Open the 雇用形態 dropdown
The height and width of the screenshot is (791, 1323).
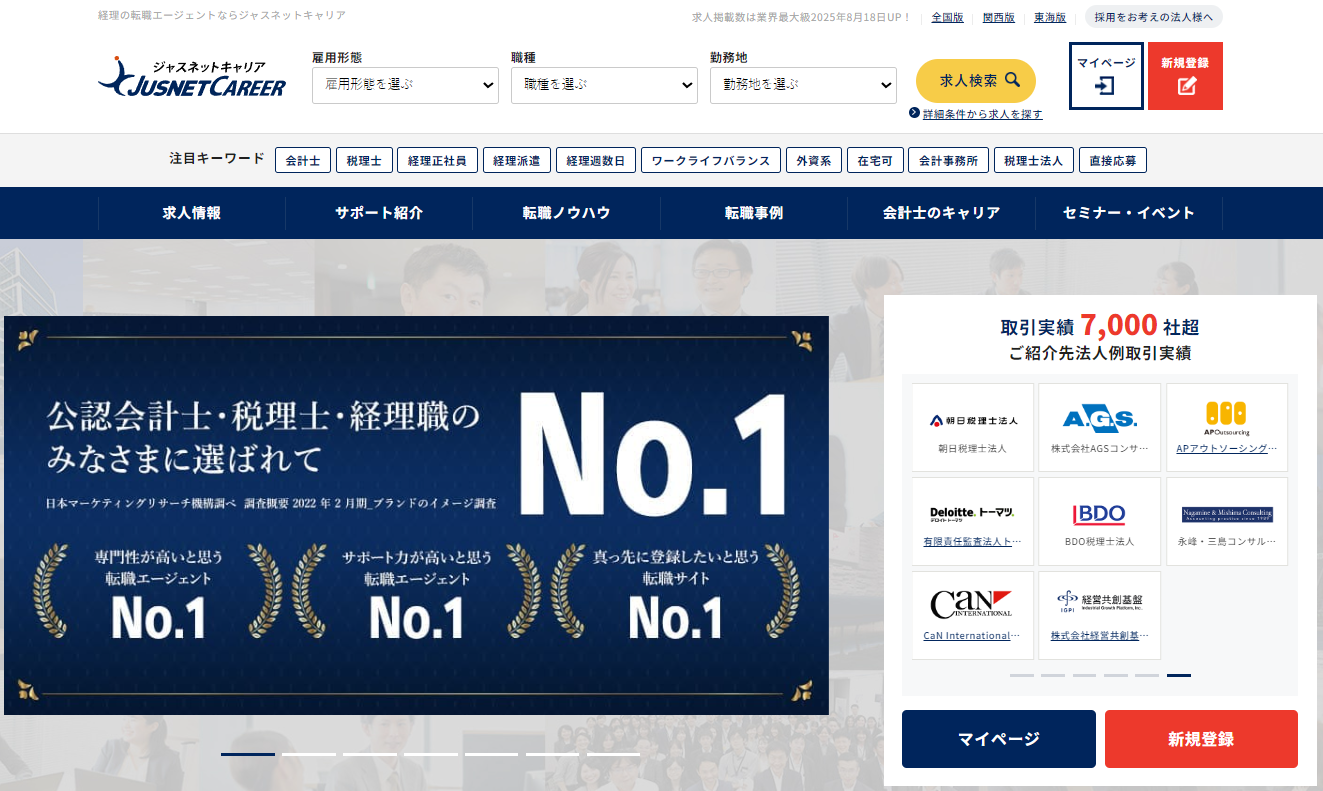(x=405, y=85)
